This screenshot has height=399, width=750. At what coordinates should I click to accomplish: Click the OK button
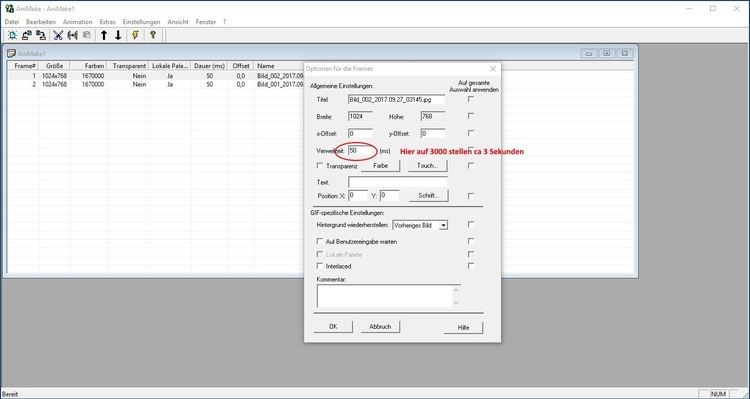333,327
